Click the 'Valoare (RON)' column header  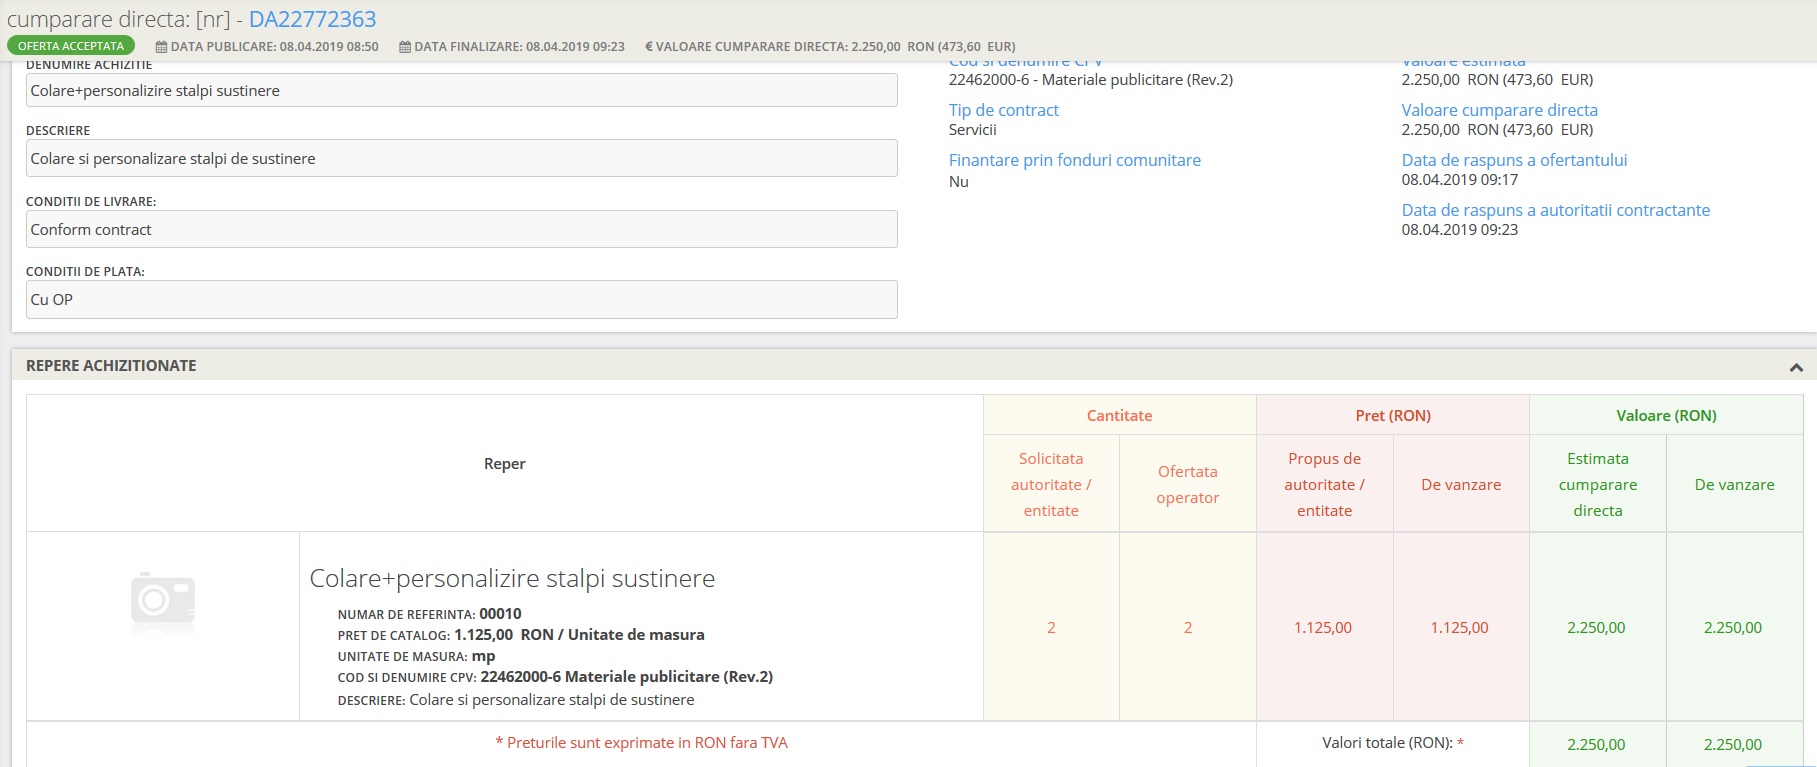coord(1666,416)
